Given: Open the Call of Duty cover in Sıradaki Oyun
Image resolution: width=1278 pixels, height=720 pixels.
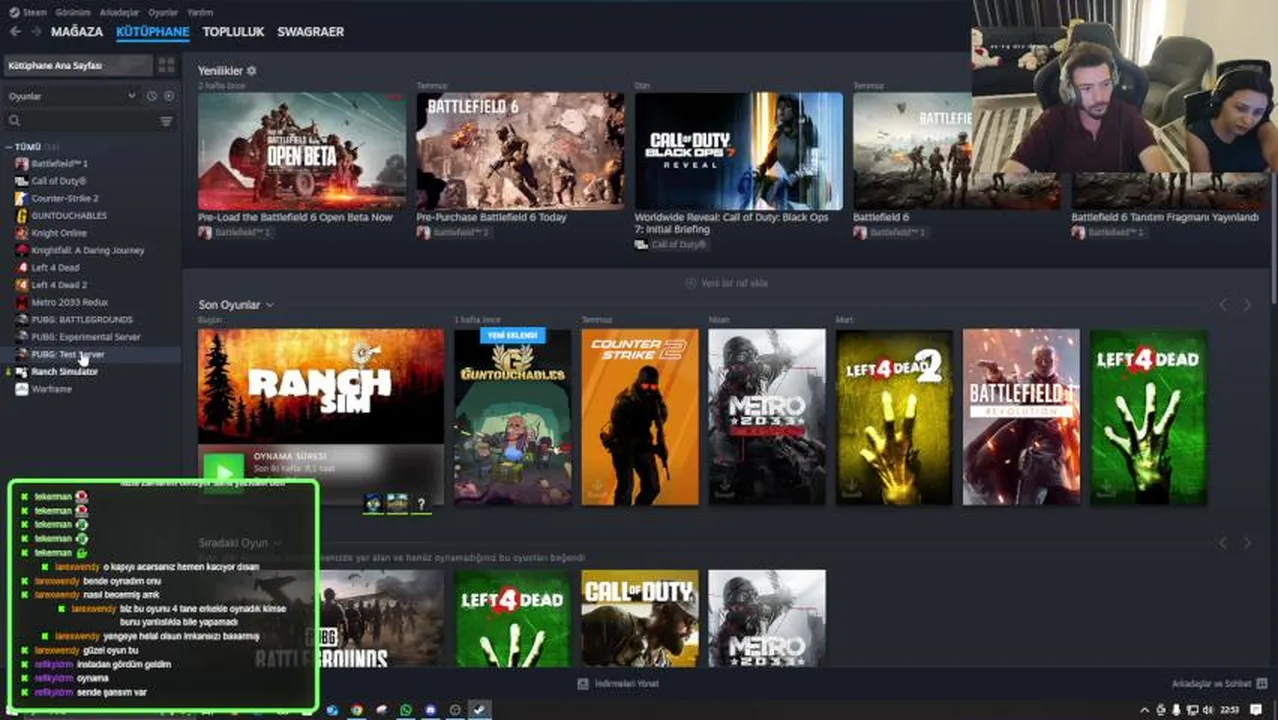Looking at the screenshot, I should pos(640,618).
